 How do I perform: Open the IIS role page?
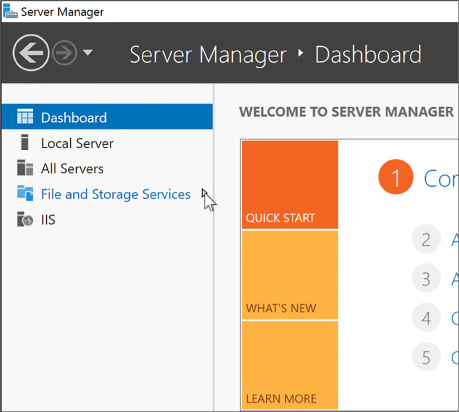coord(107,220)
